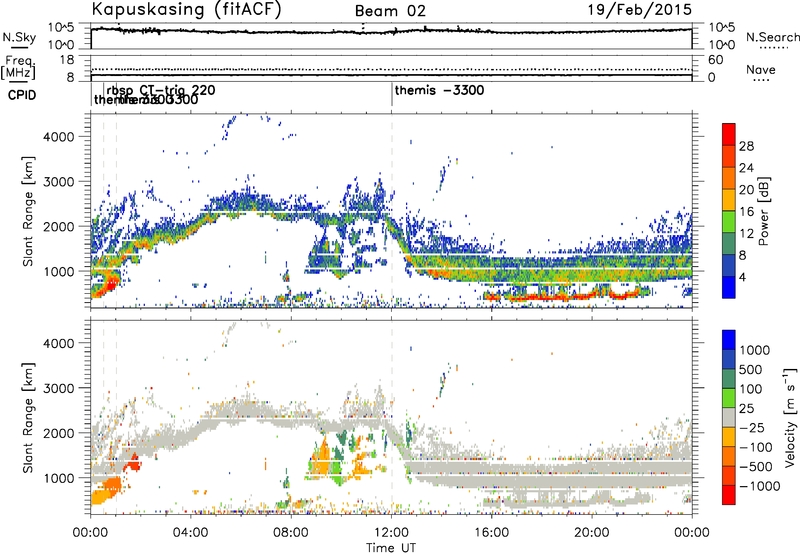The width and height of the screenshot is (800, 554).
Task: Select the Freq. [MHz] axis label
Action: point(18,67)
